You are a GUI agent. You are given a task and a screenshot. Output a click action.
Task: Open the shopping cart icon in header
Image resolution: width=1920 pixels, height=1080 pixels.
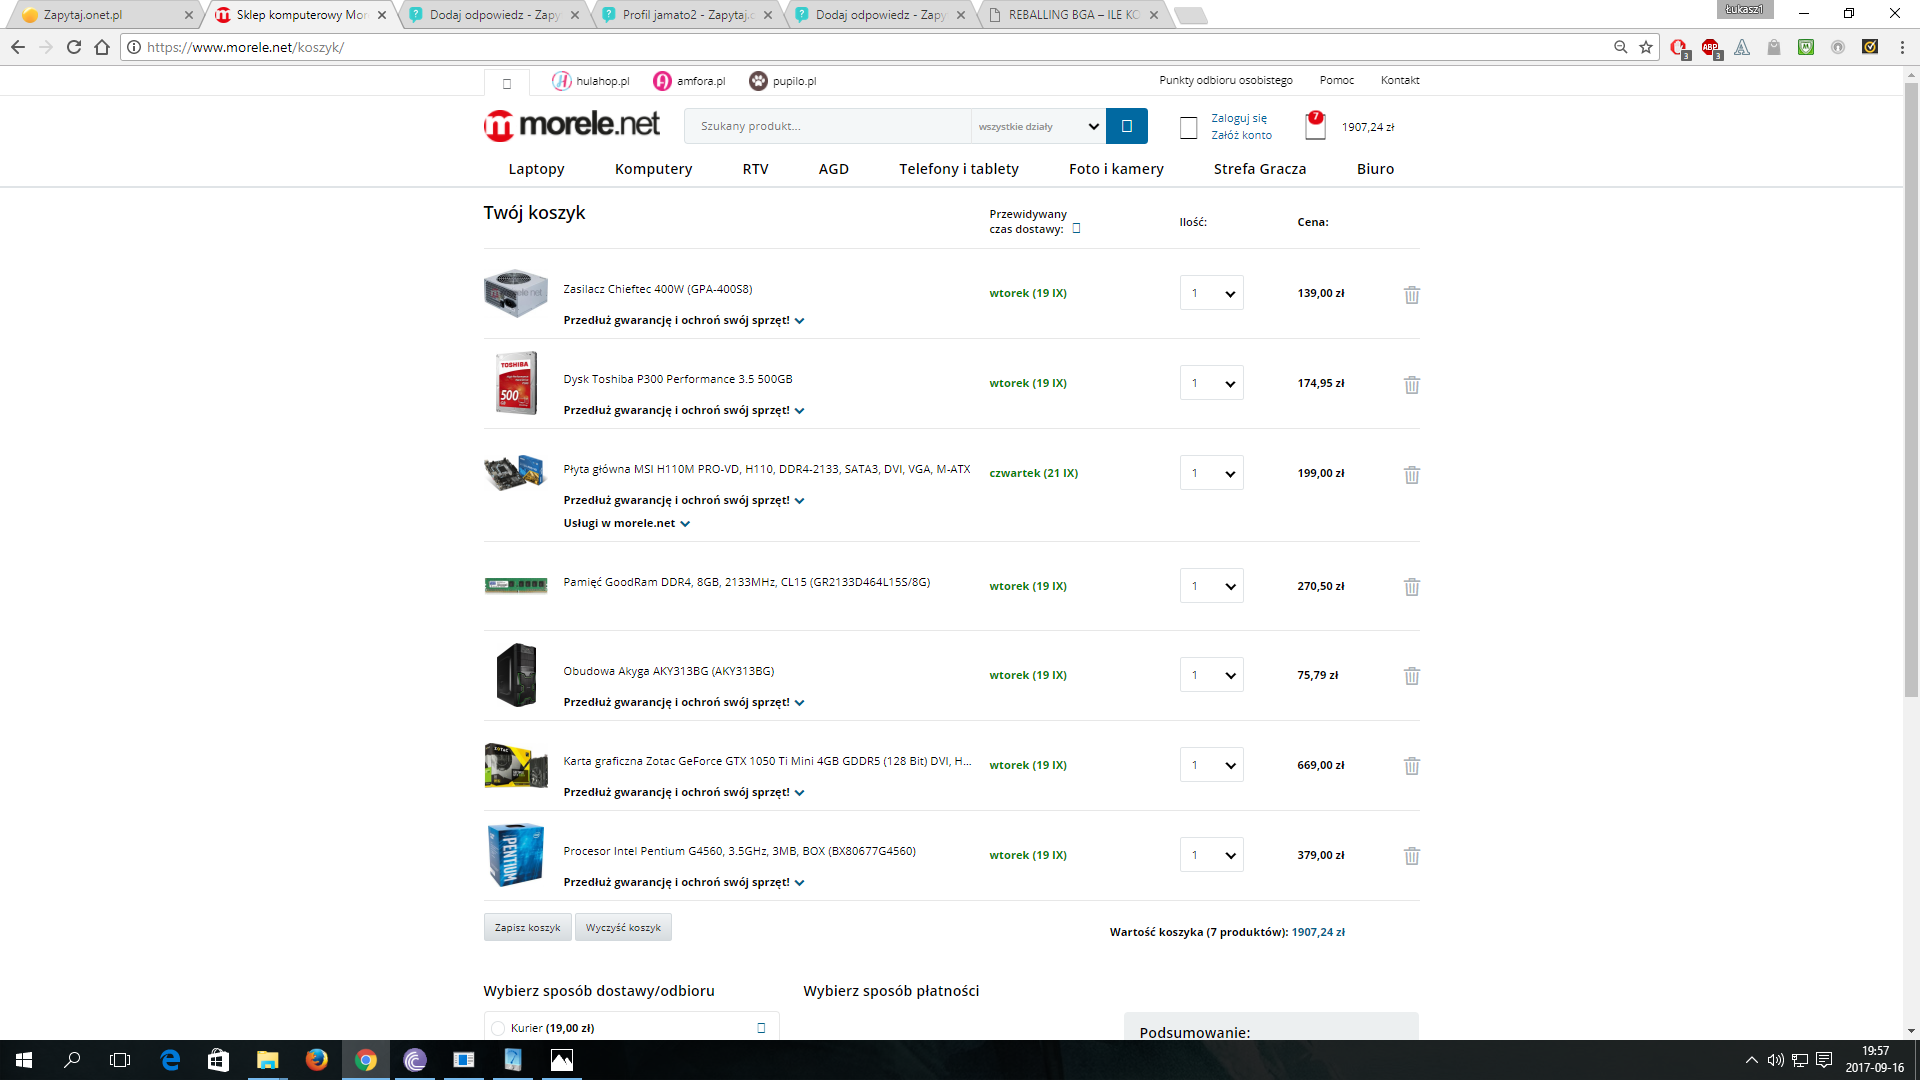tap(1315, 126)
